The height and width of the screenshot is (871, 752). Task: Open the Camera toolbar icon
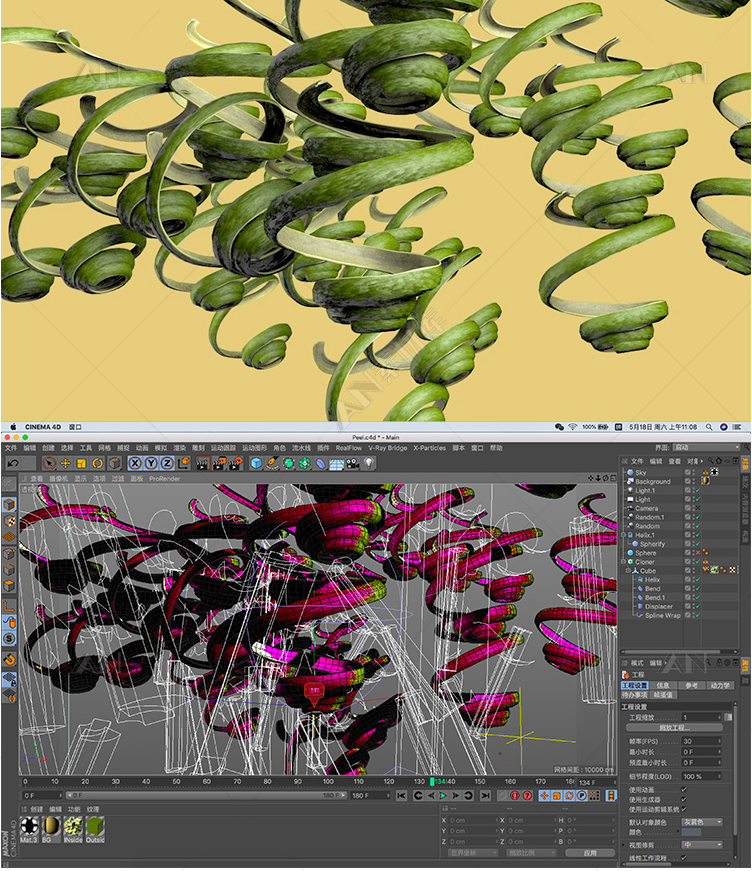pyautogui.click(x=353, y=463)
